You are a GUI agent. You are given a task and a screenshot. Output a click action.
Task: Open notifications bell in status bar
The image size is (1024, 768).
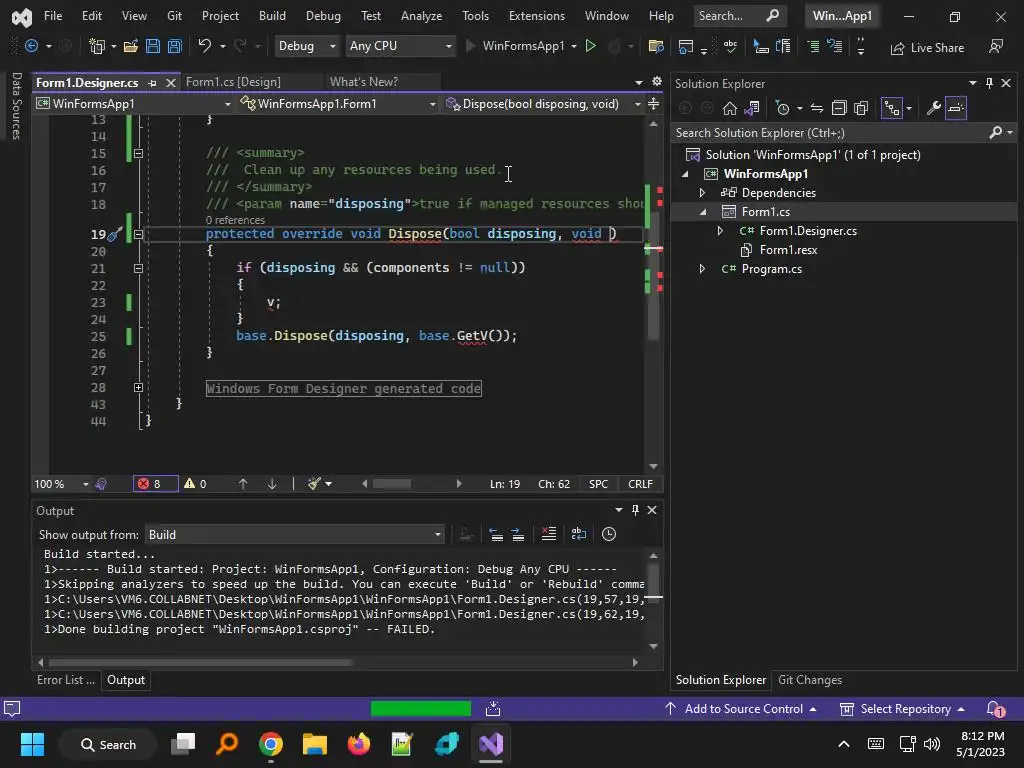[995, 709]
